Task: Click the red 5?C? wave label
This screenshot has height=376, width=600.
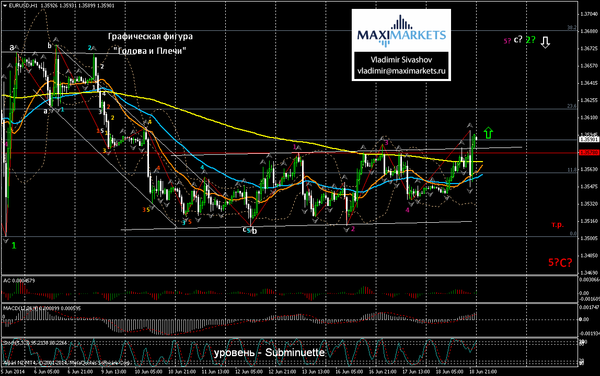Action: (x=560, y=262)
